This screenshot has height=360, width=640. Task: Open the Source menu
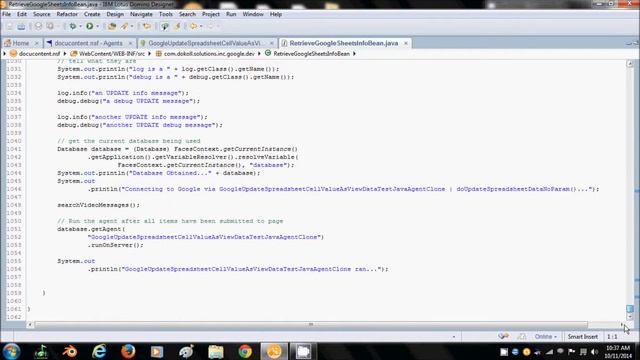[42, 14]
